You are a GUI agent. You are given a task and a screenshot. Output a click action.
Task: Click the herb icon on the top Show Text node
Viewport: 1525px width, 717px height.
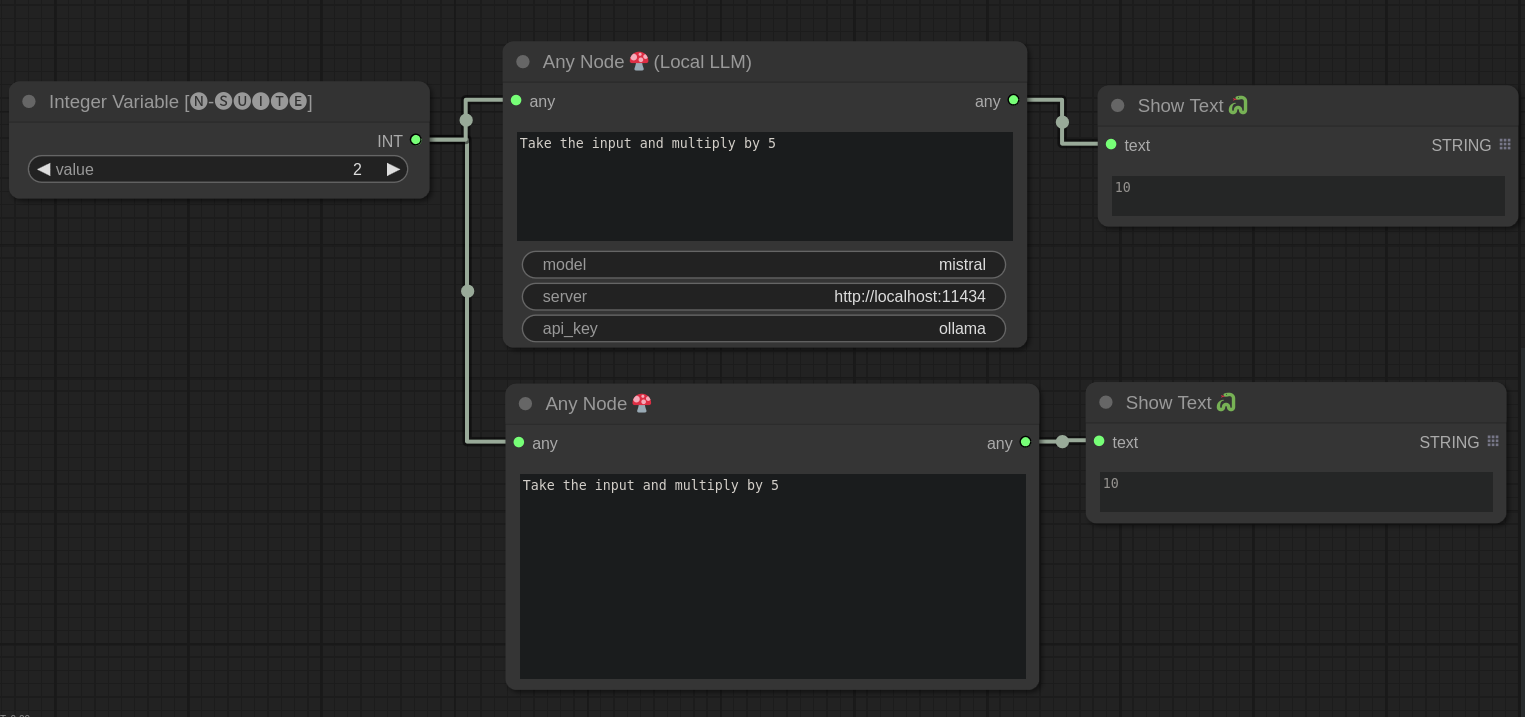(x=1238, y=105)
